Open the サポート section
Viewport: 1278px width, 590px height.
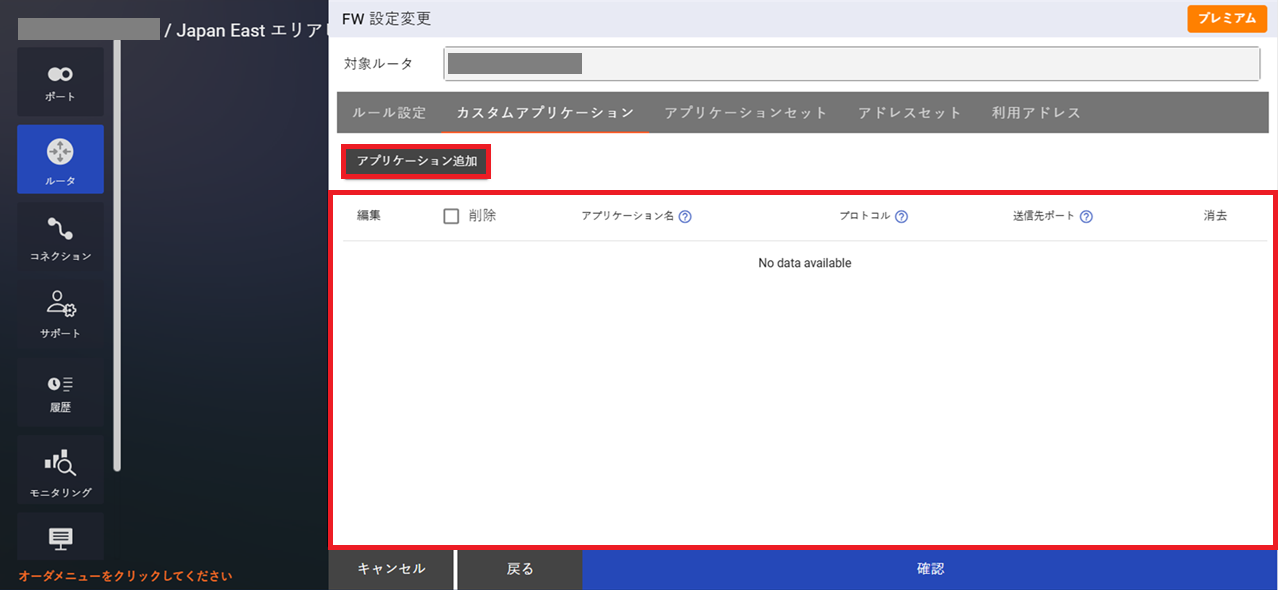(x=60, y=314)
